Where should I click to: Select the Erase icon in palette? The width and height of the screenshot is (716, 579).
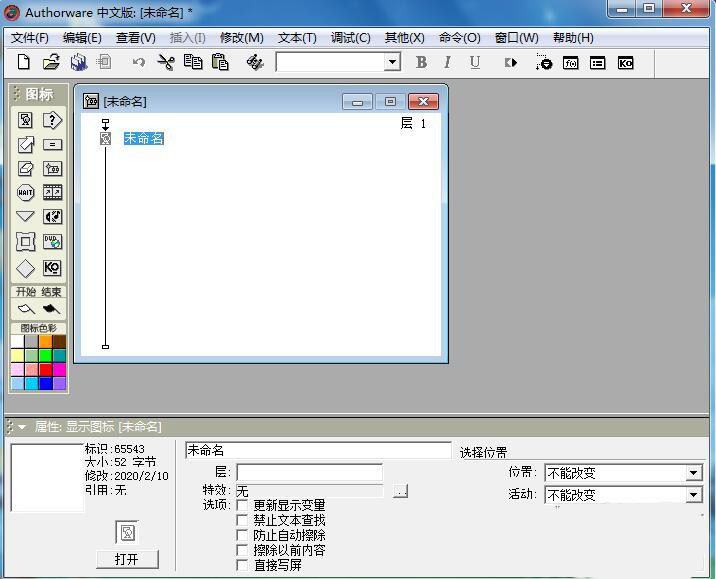26,168
